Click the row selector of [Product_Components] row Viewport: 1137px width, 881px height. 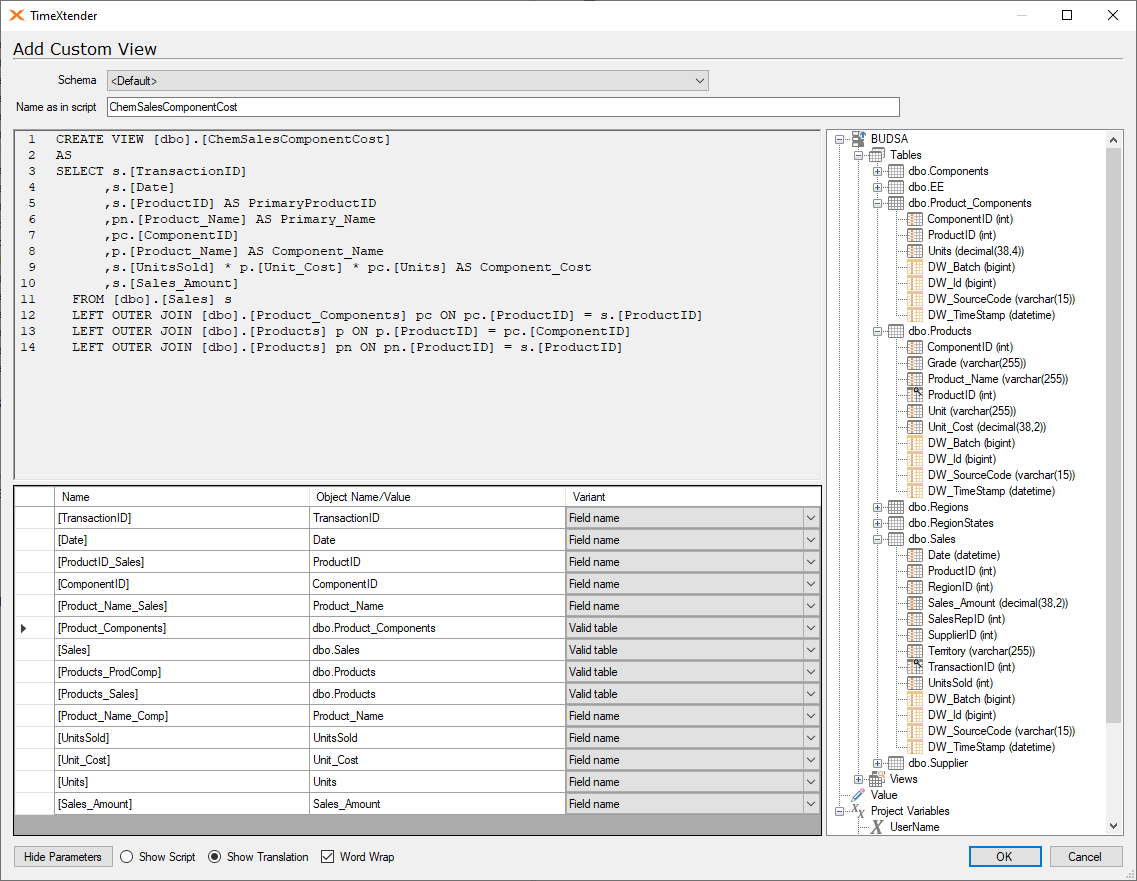click(x=34, y=628)
